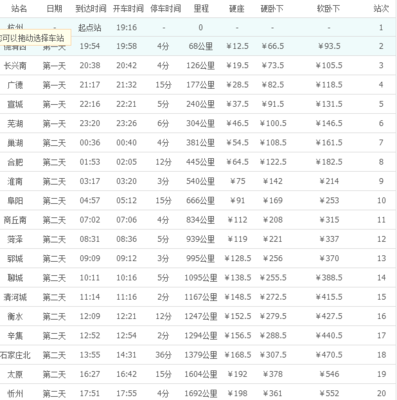
Task: Select departure time 22:21
Action: click(126, 104)
